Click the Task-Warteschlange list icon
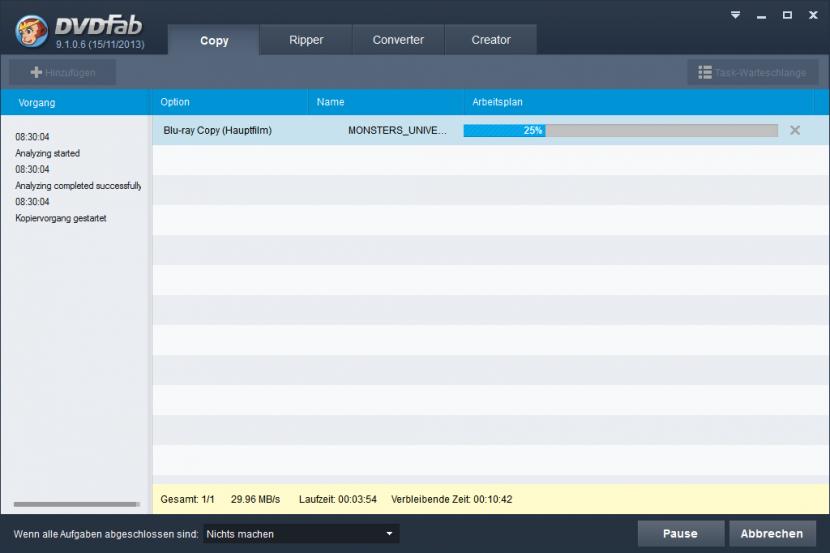830x553 pixels. tap(704, 73)
